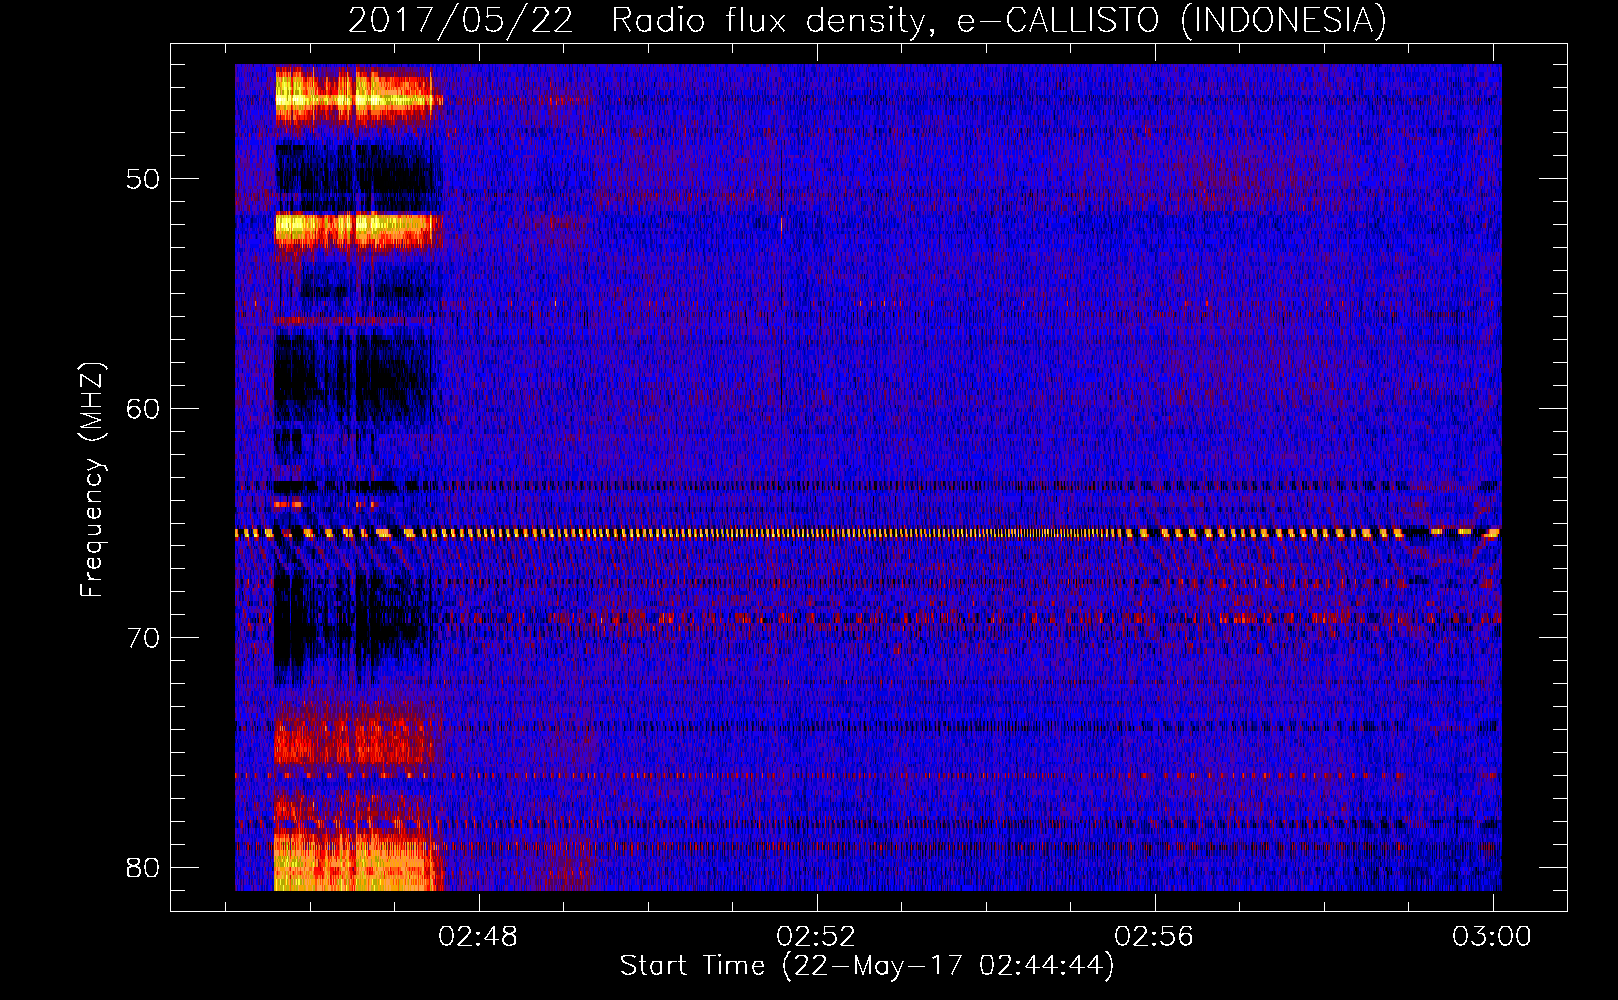Click the '02:56' time tick label
1618x1000 pixels.
(x=1155, y=936)
